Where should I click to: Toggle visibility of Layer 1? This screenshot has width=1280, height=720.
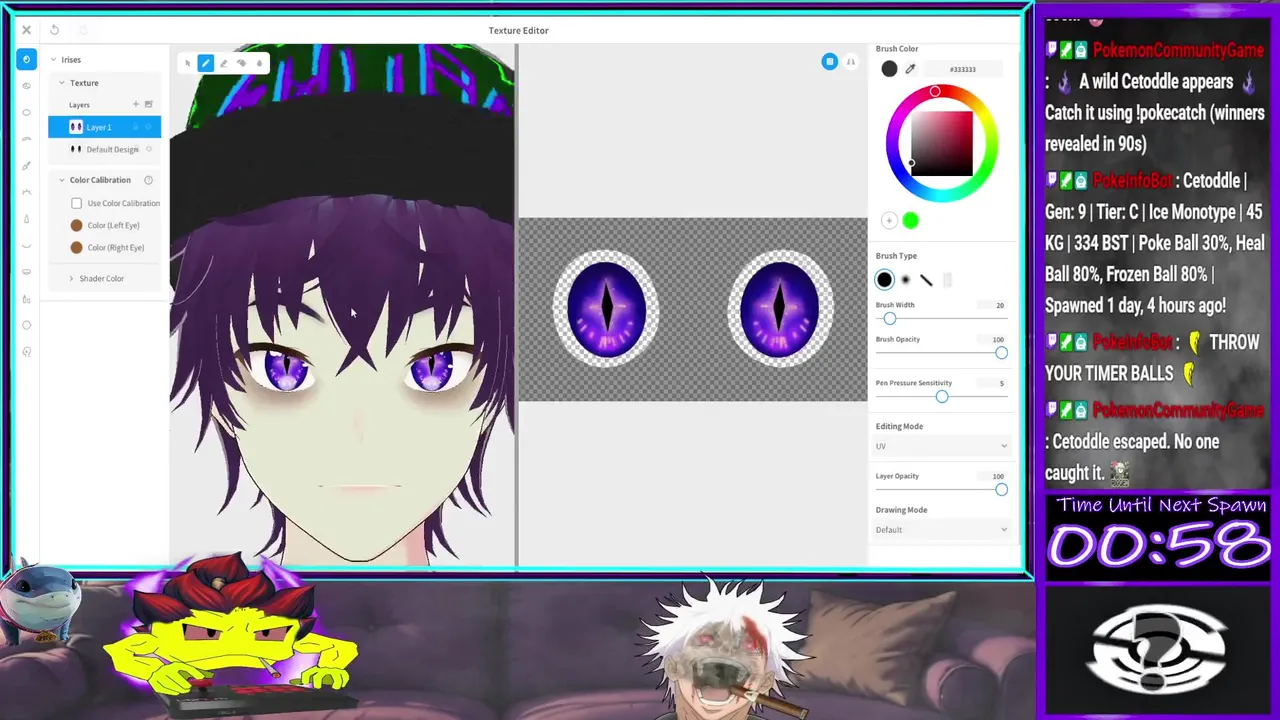[148, 127]
